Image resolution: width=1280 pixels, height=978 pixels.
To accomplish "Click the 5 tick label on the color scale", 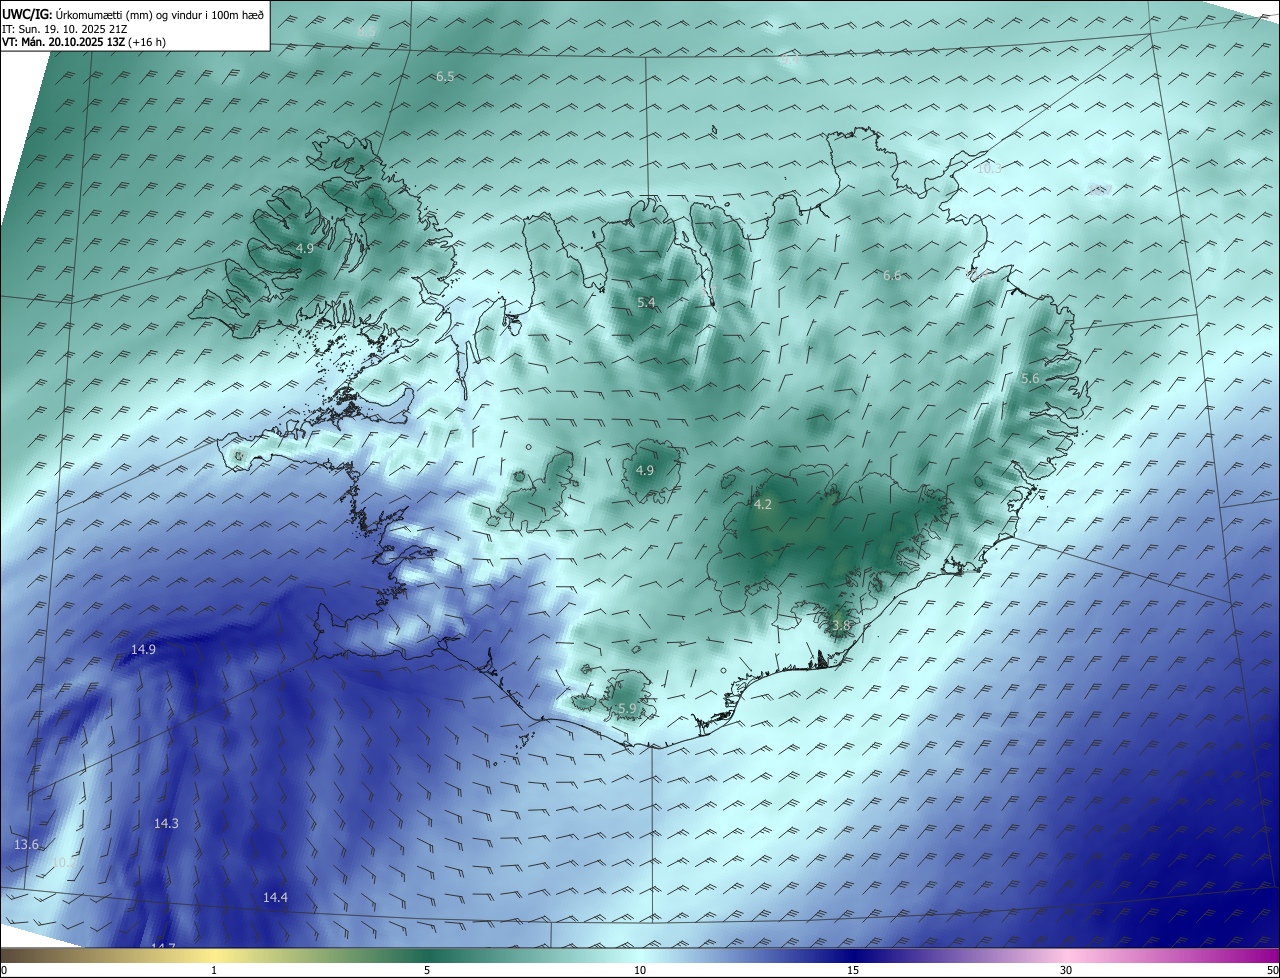I will 427,970.
